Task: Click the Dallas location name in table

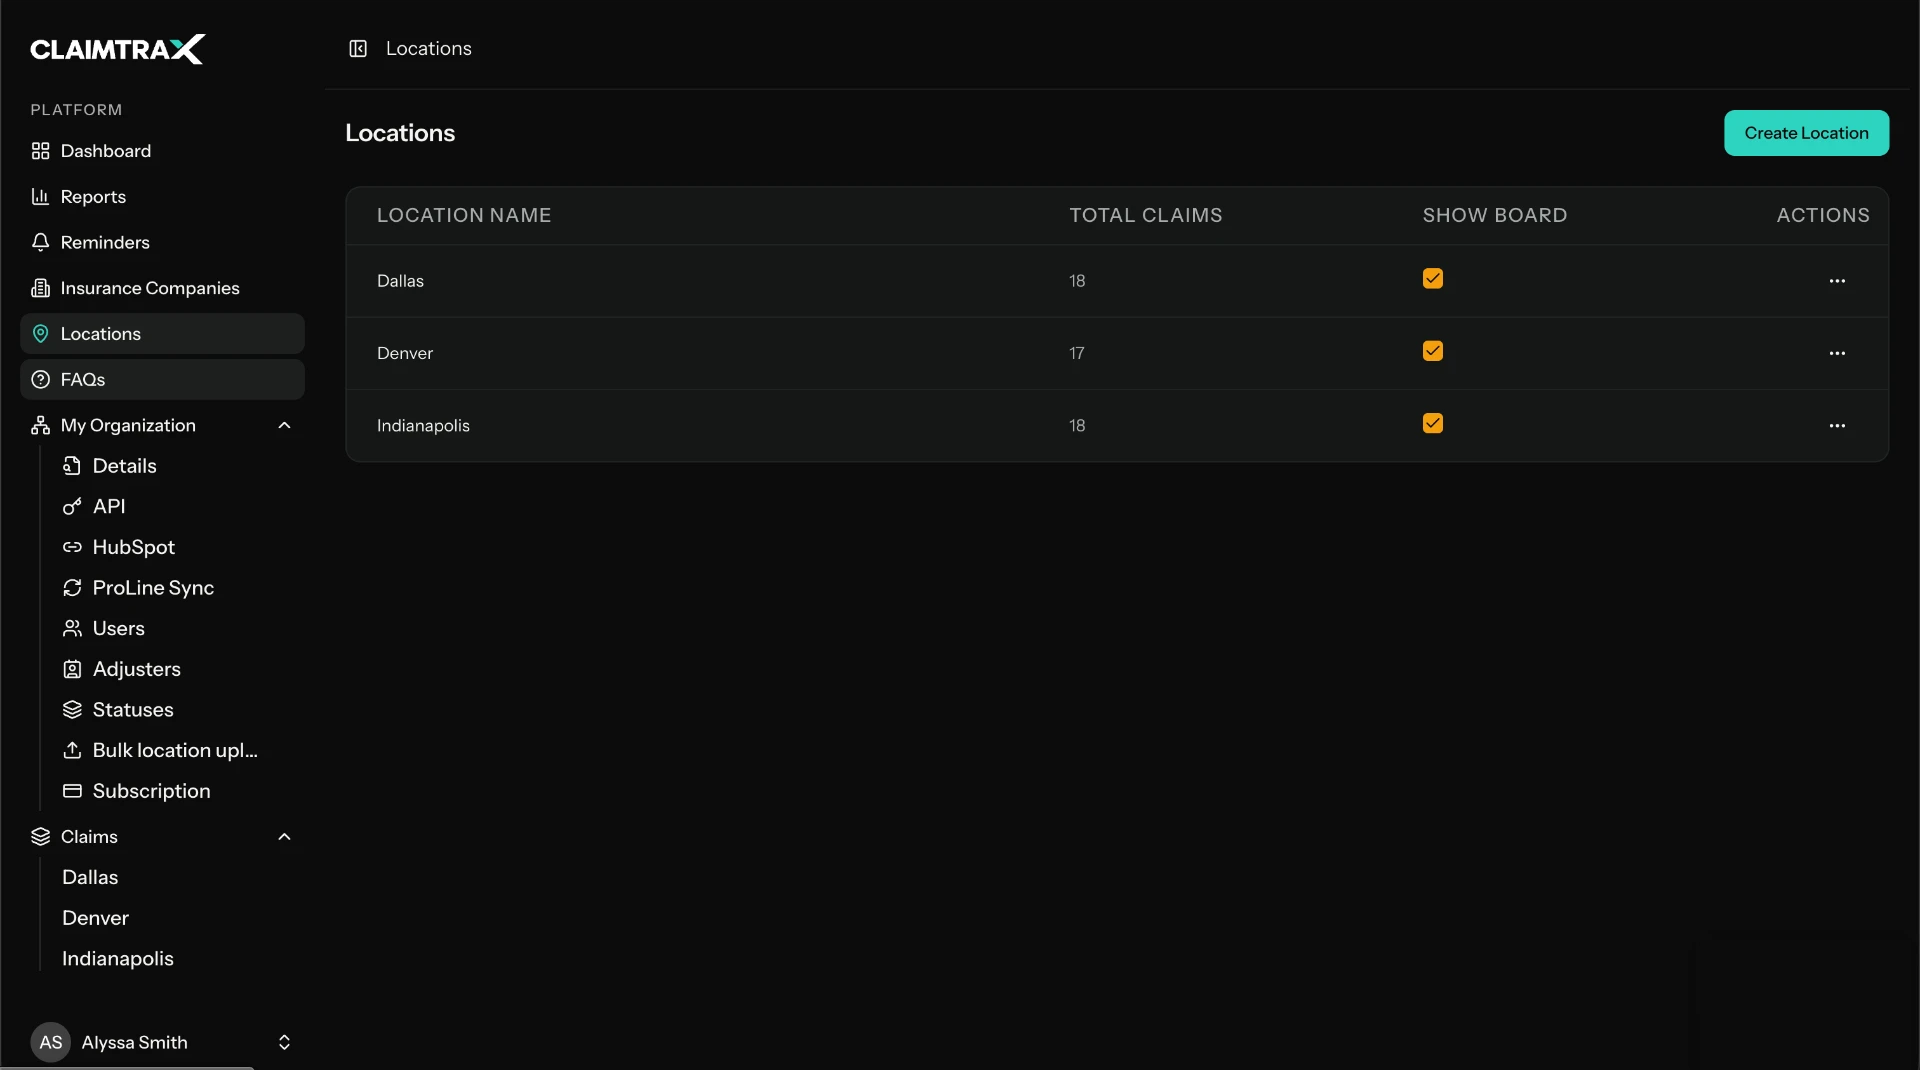Action: pyautogui.click(x=400, y=281)
